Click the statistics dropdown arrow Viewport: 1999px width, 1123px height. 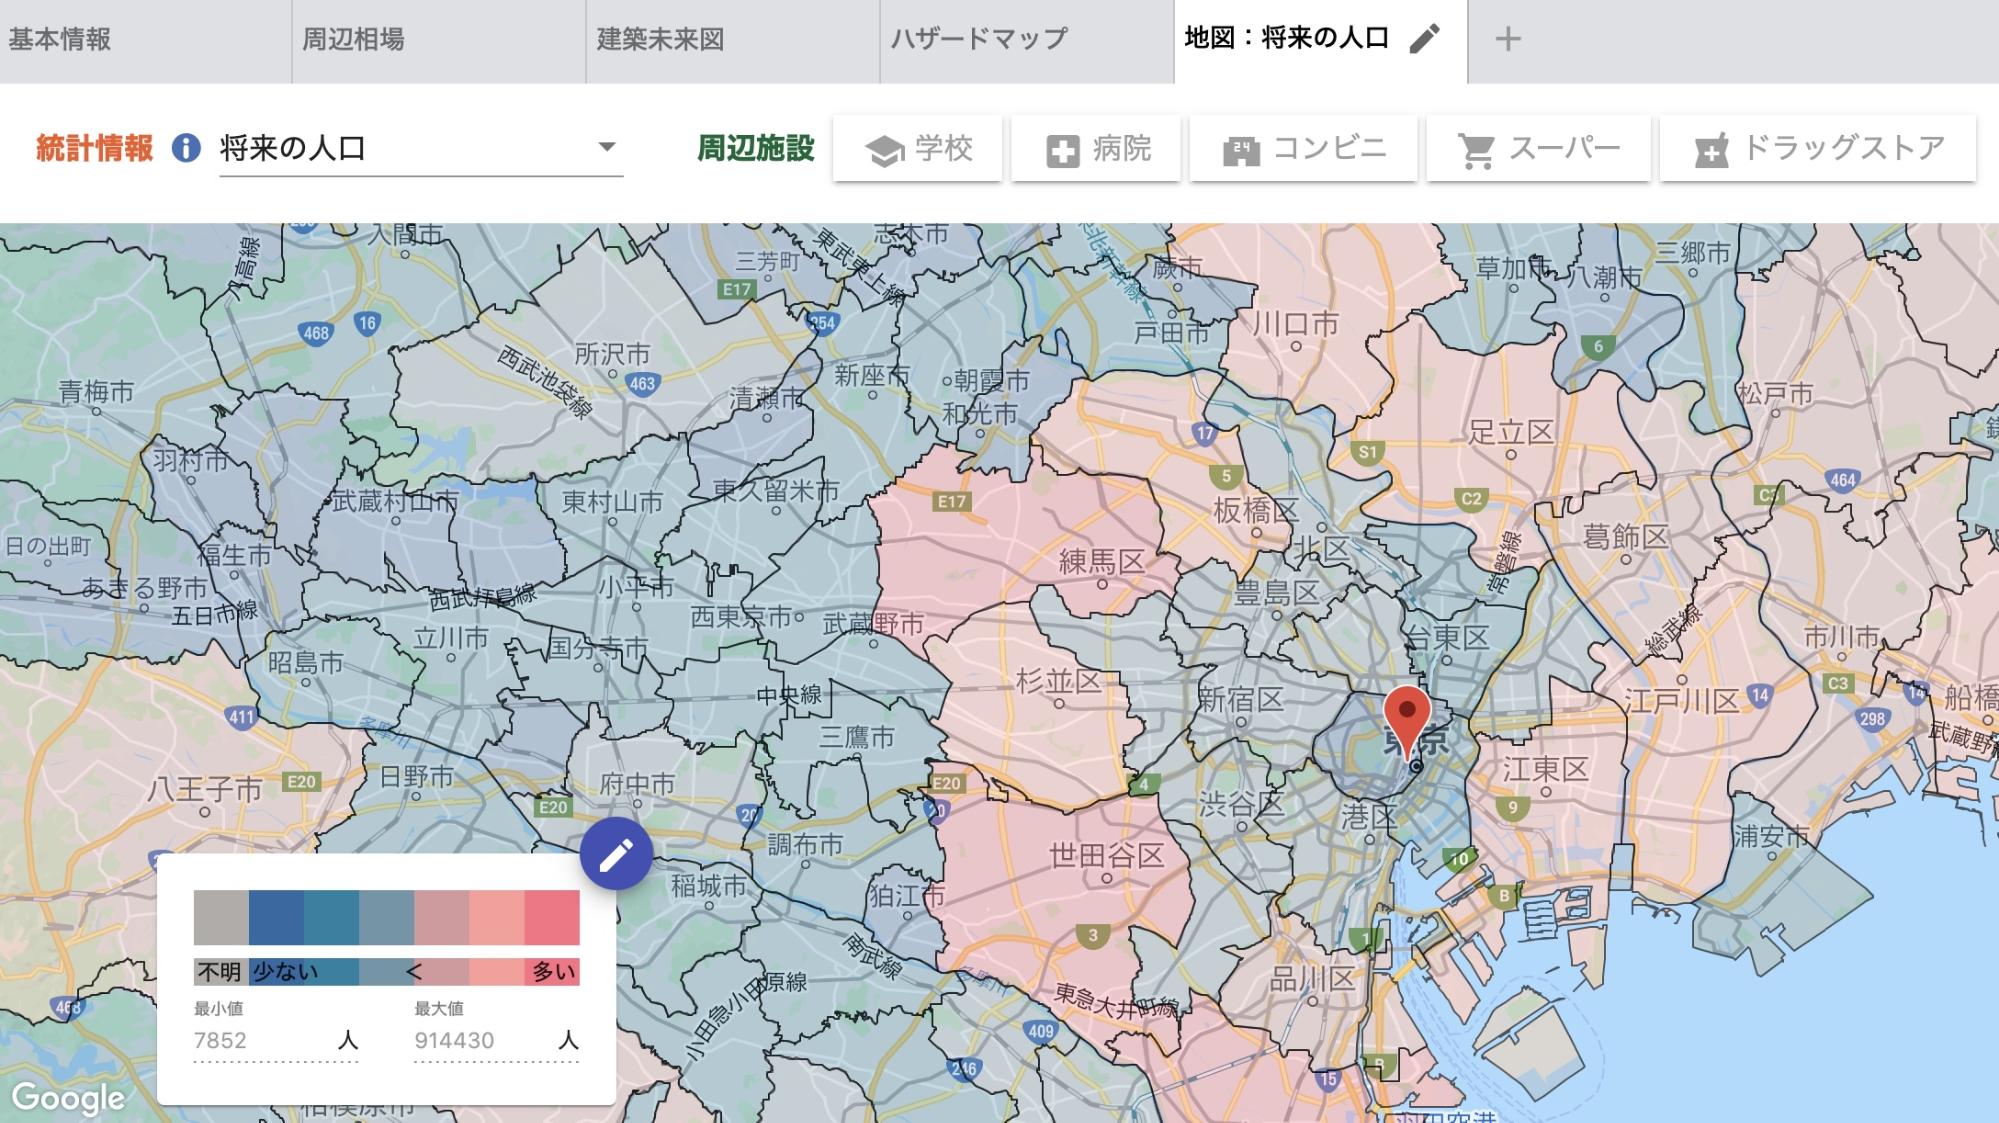[606, 147]
